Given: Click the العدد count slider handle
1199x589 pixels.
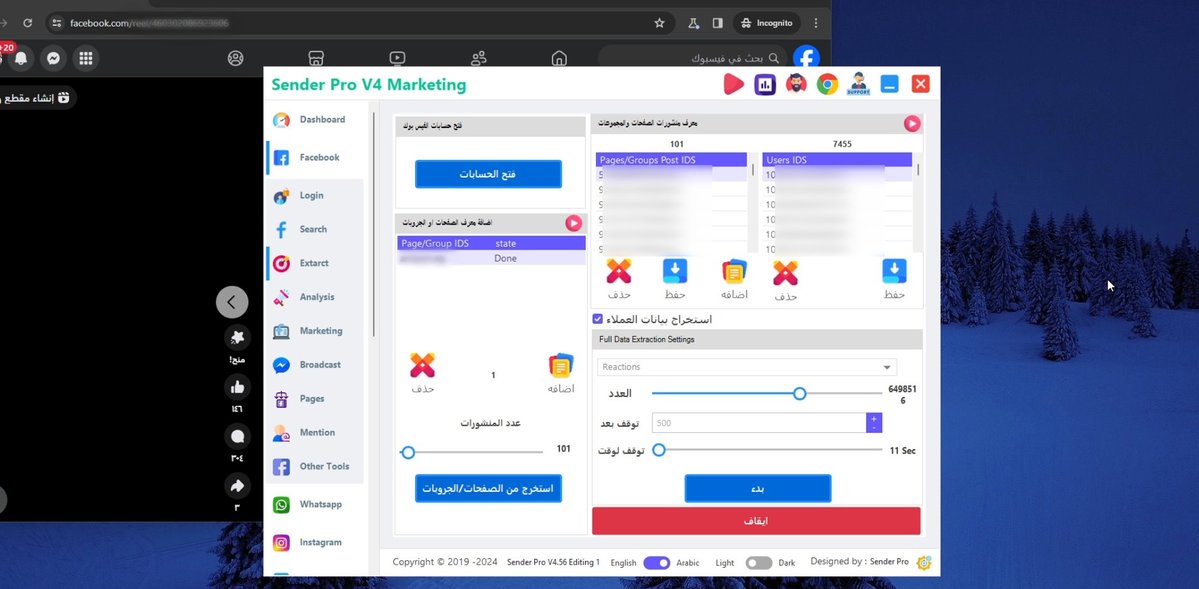Looking at the screenshot, I should (799, 393).
